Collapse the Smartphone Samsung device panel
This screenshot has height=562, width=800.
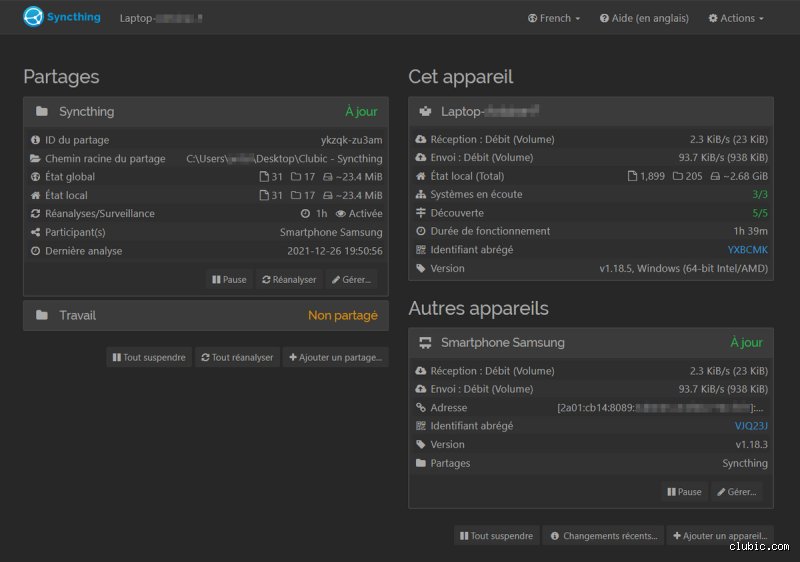[x=591, y=343]
